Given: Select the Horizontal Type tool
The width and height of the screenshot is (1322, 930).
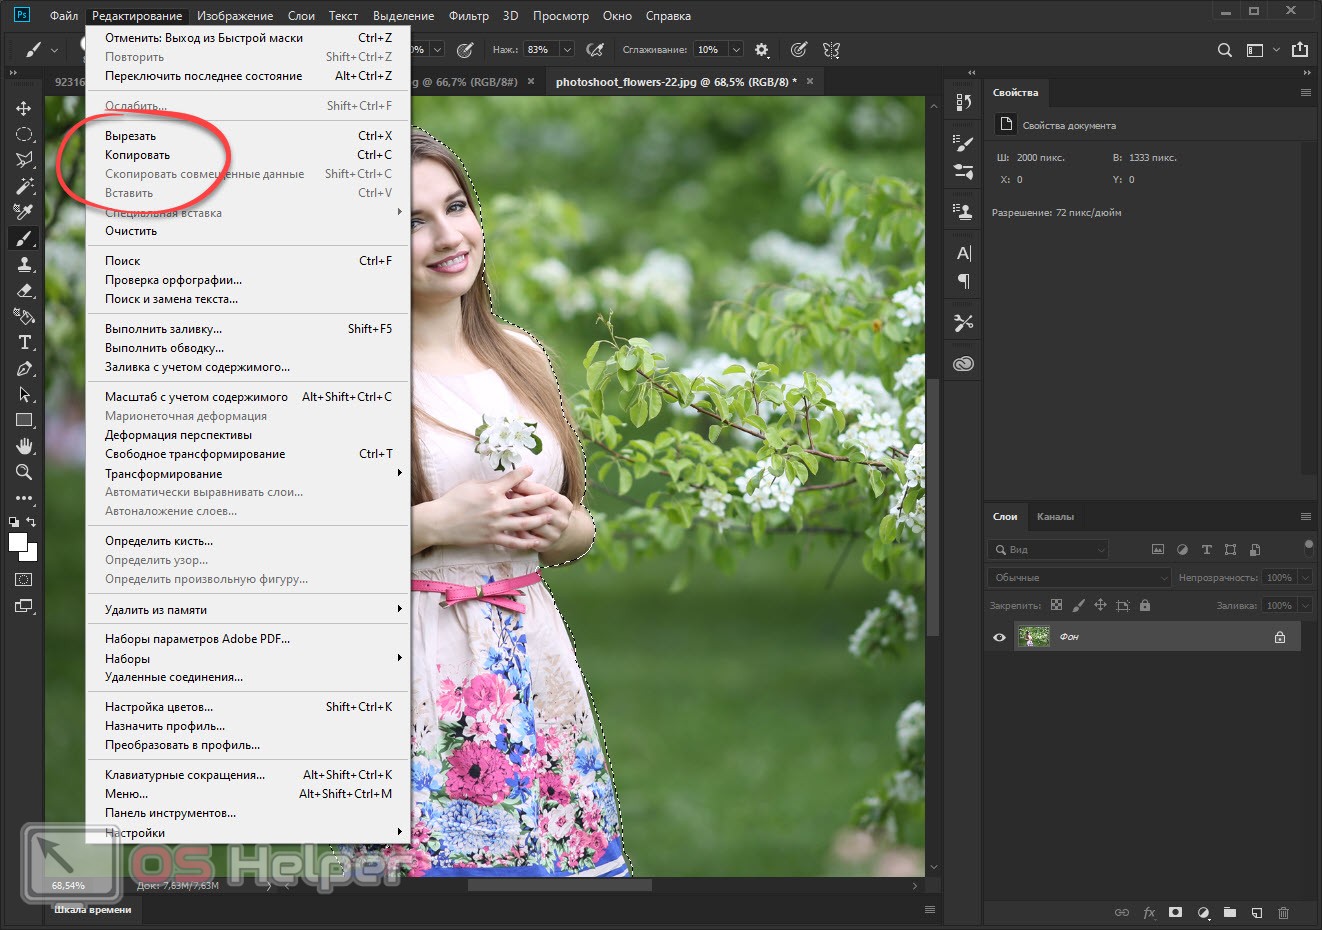Looking at the screenshot, I should tap(24, 342).
